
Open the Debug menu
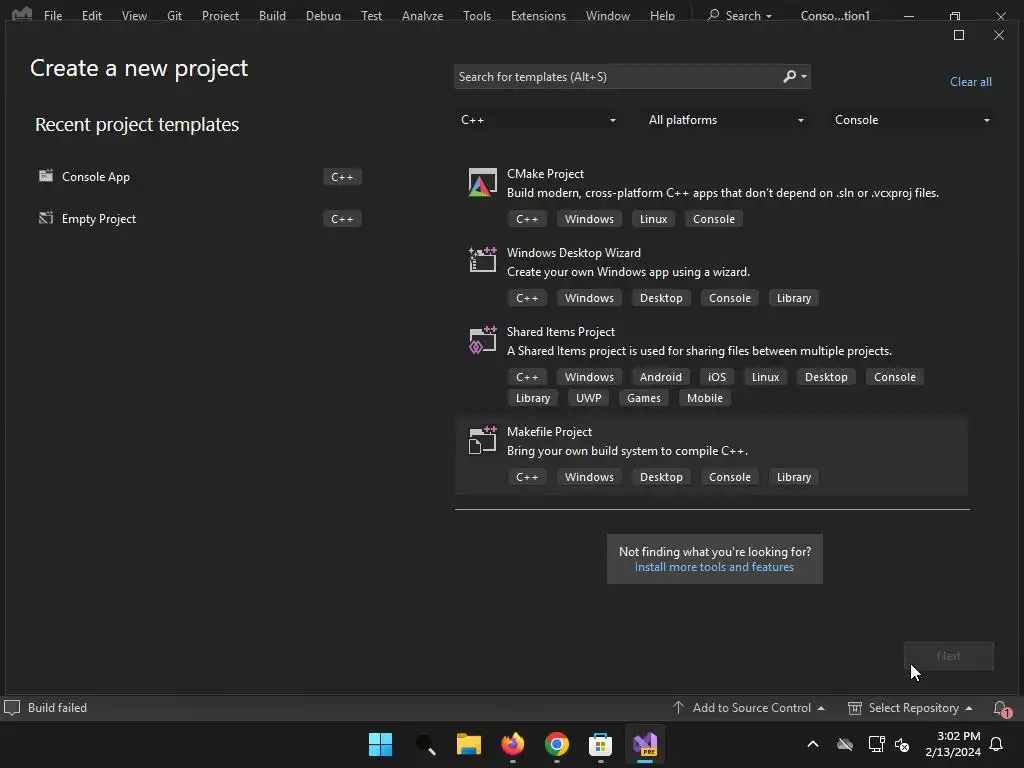323,15
